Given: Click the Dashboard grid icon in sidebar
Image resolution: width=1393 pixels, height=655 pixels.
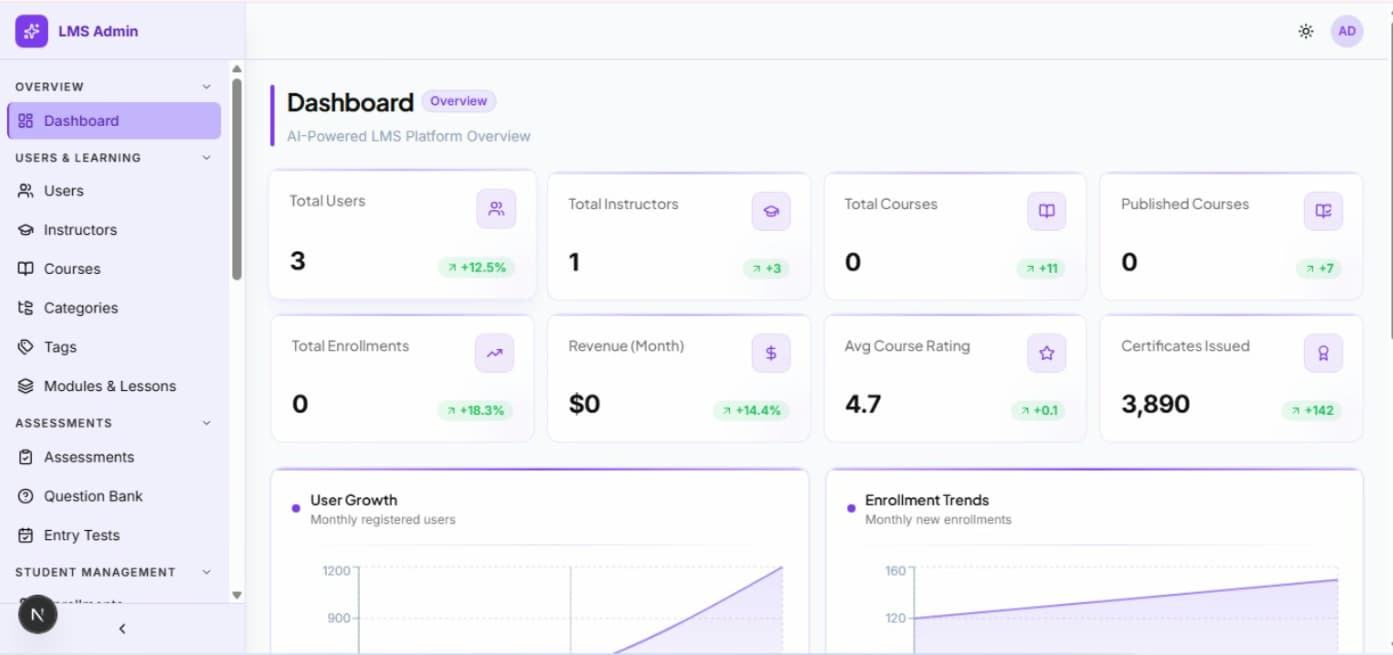Looking at the screenshot, I should (x=26, y=121).
